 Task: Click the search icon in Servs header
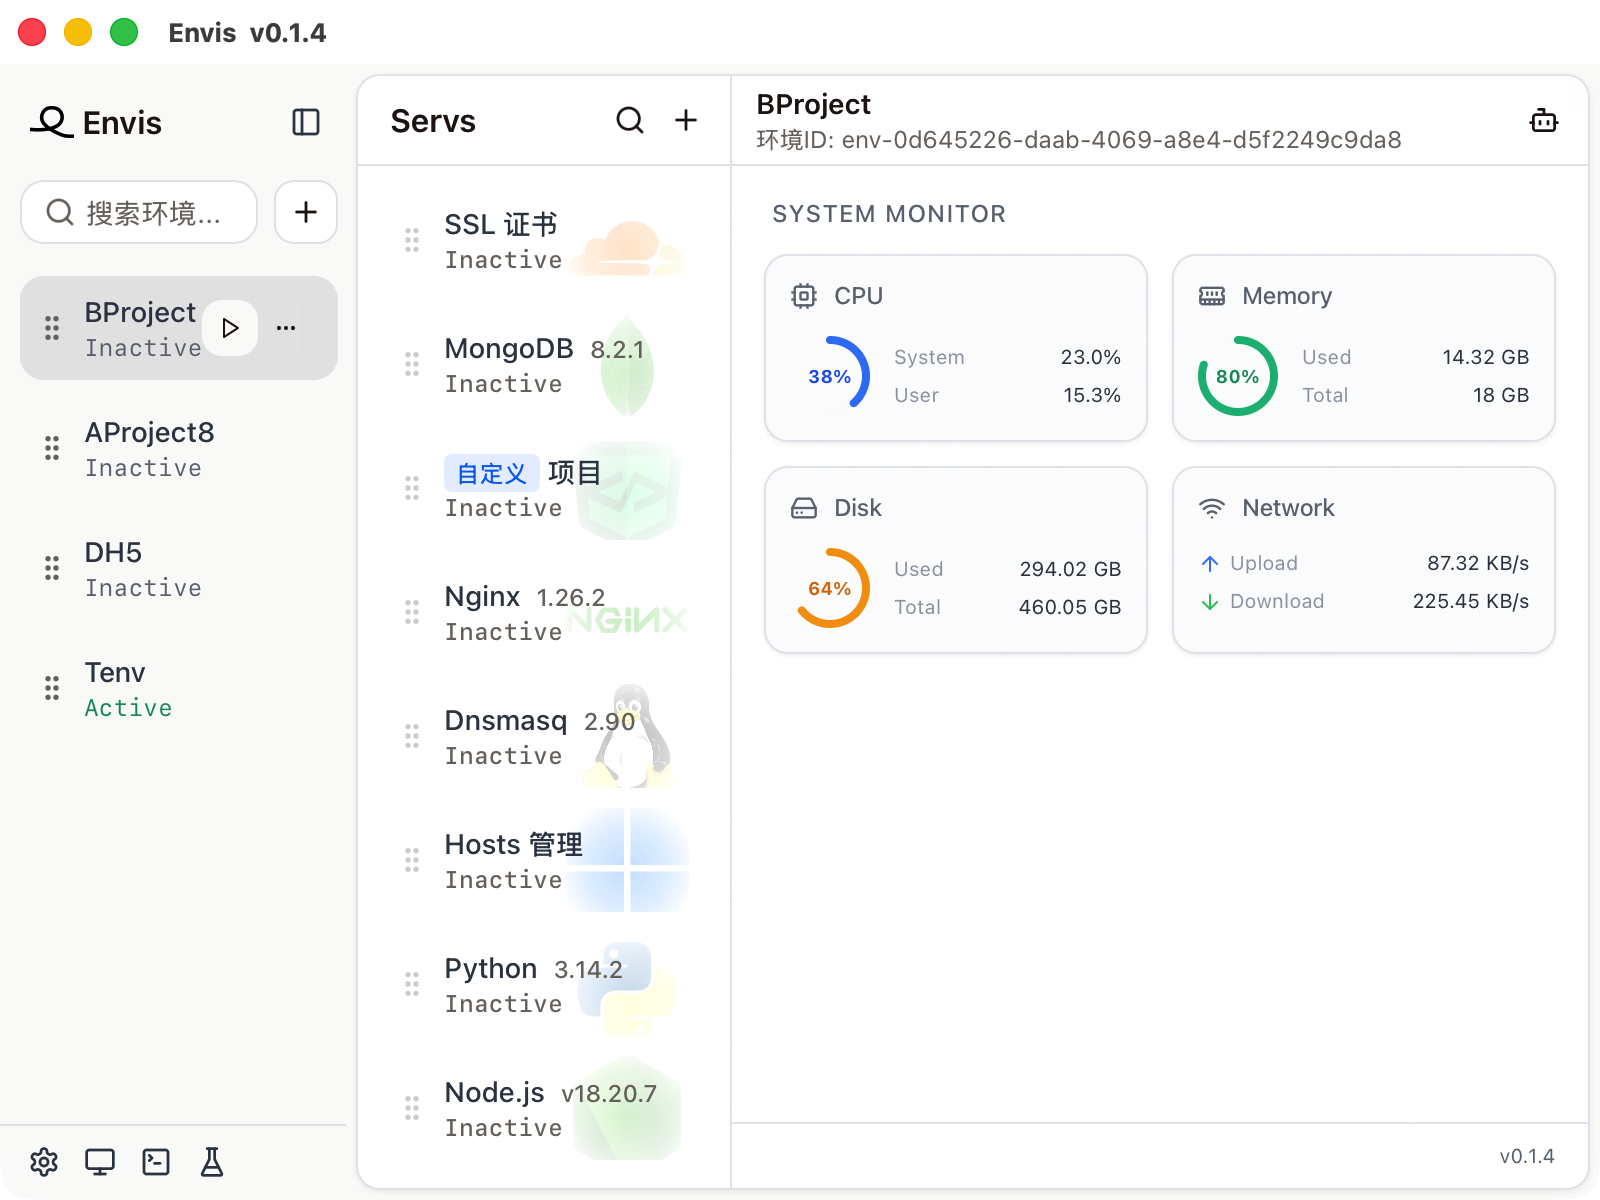(630, 120)
